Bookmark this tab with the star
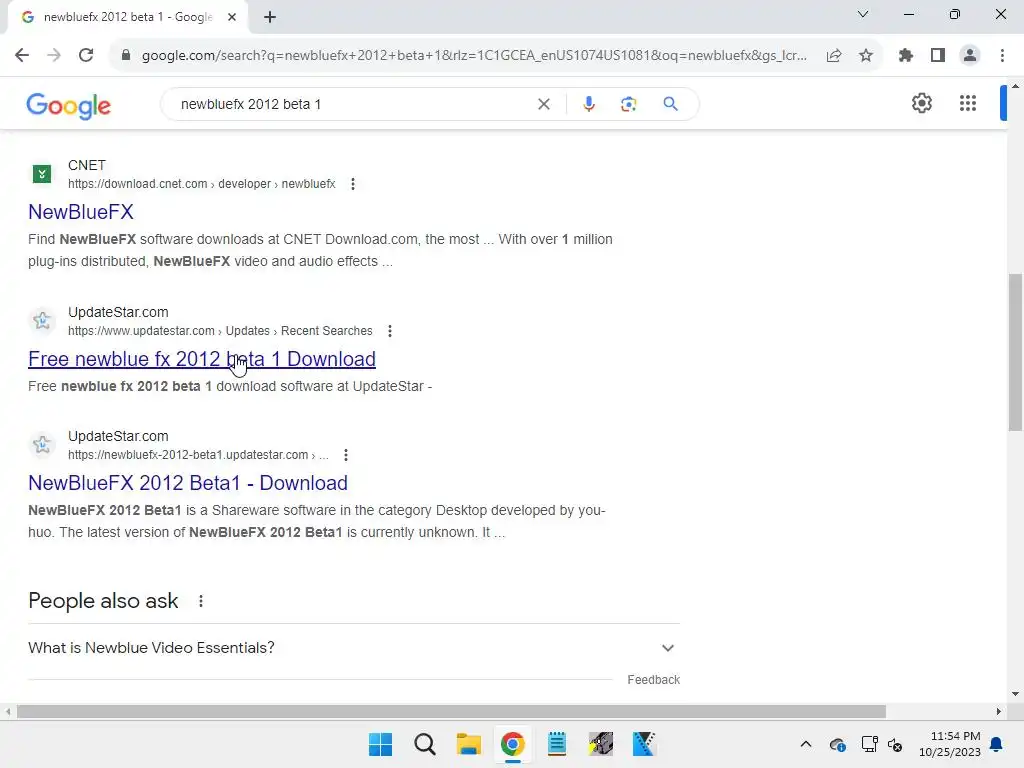This screenshot has height=768, width=1024. pyautogui.click(x=866, y=56)
